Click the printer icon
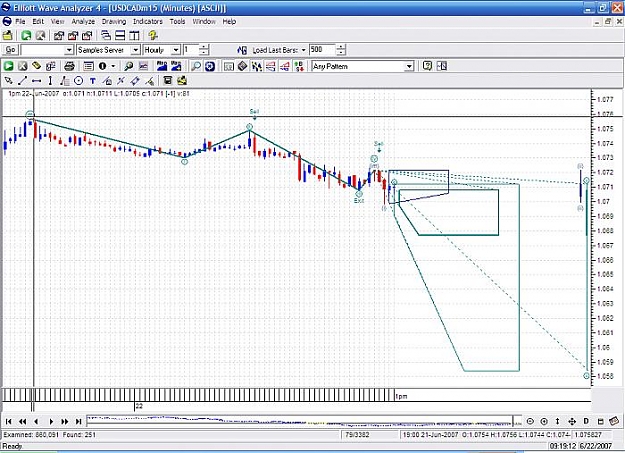The height and width of the screenshot is (453, 625). [69, 66]
